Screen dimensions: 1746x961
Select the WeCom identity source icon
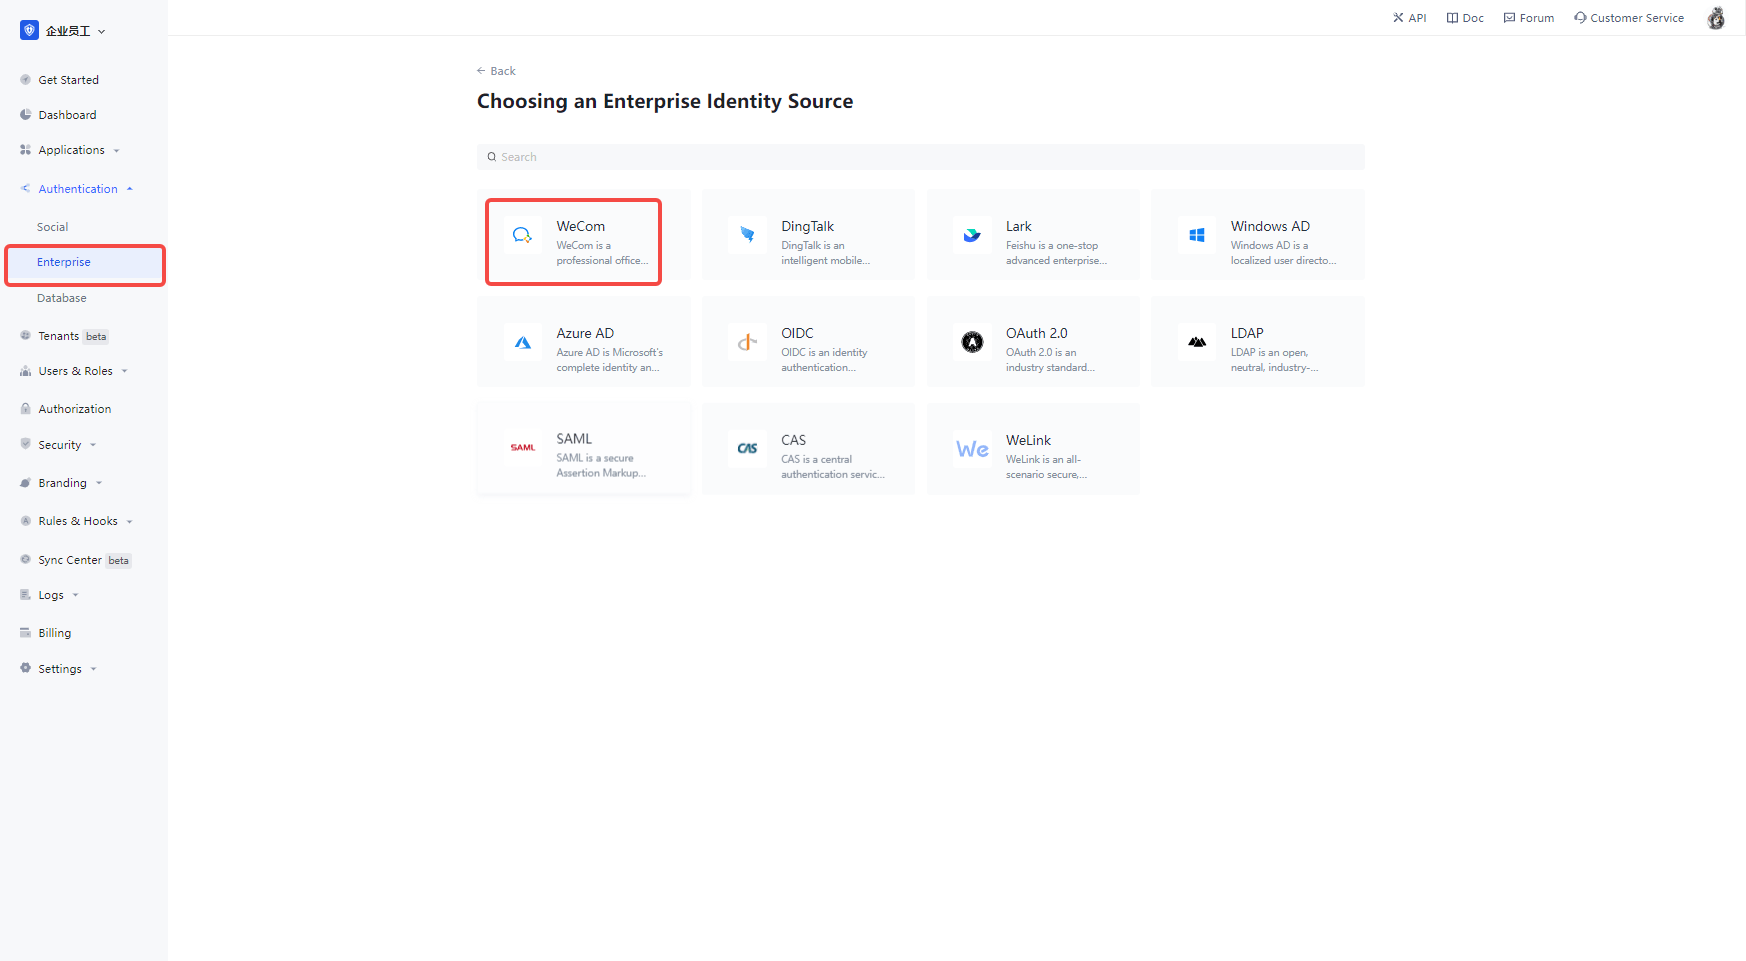pos(522,235)
